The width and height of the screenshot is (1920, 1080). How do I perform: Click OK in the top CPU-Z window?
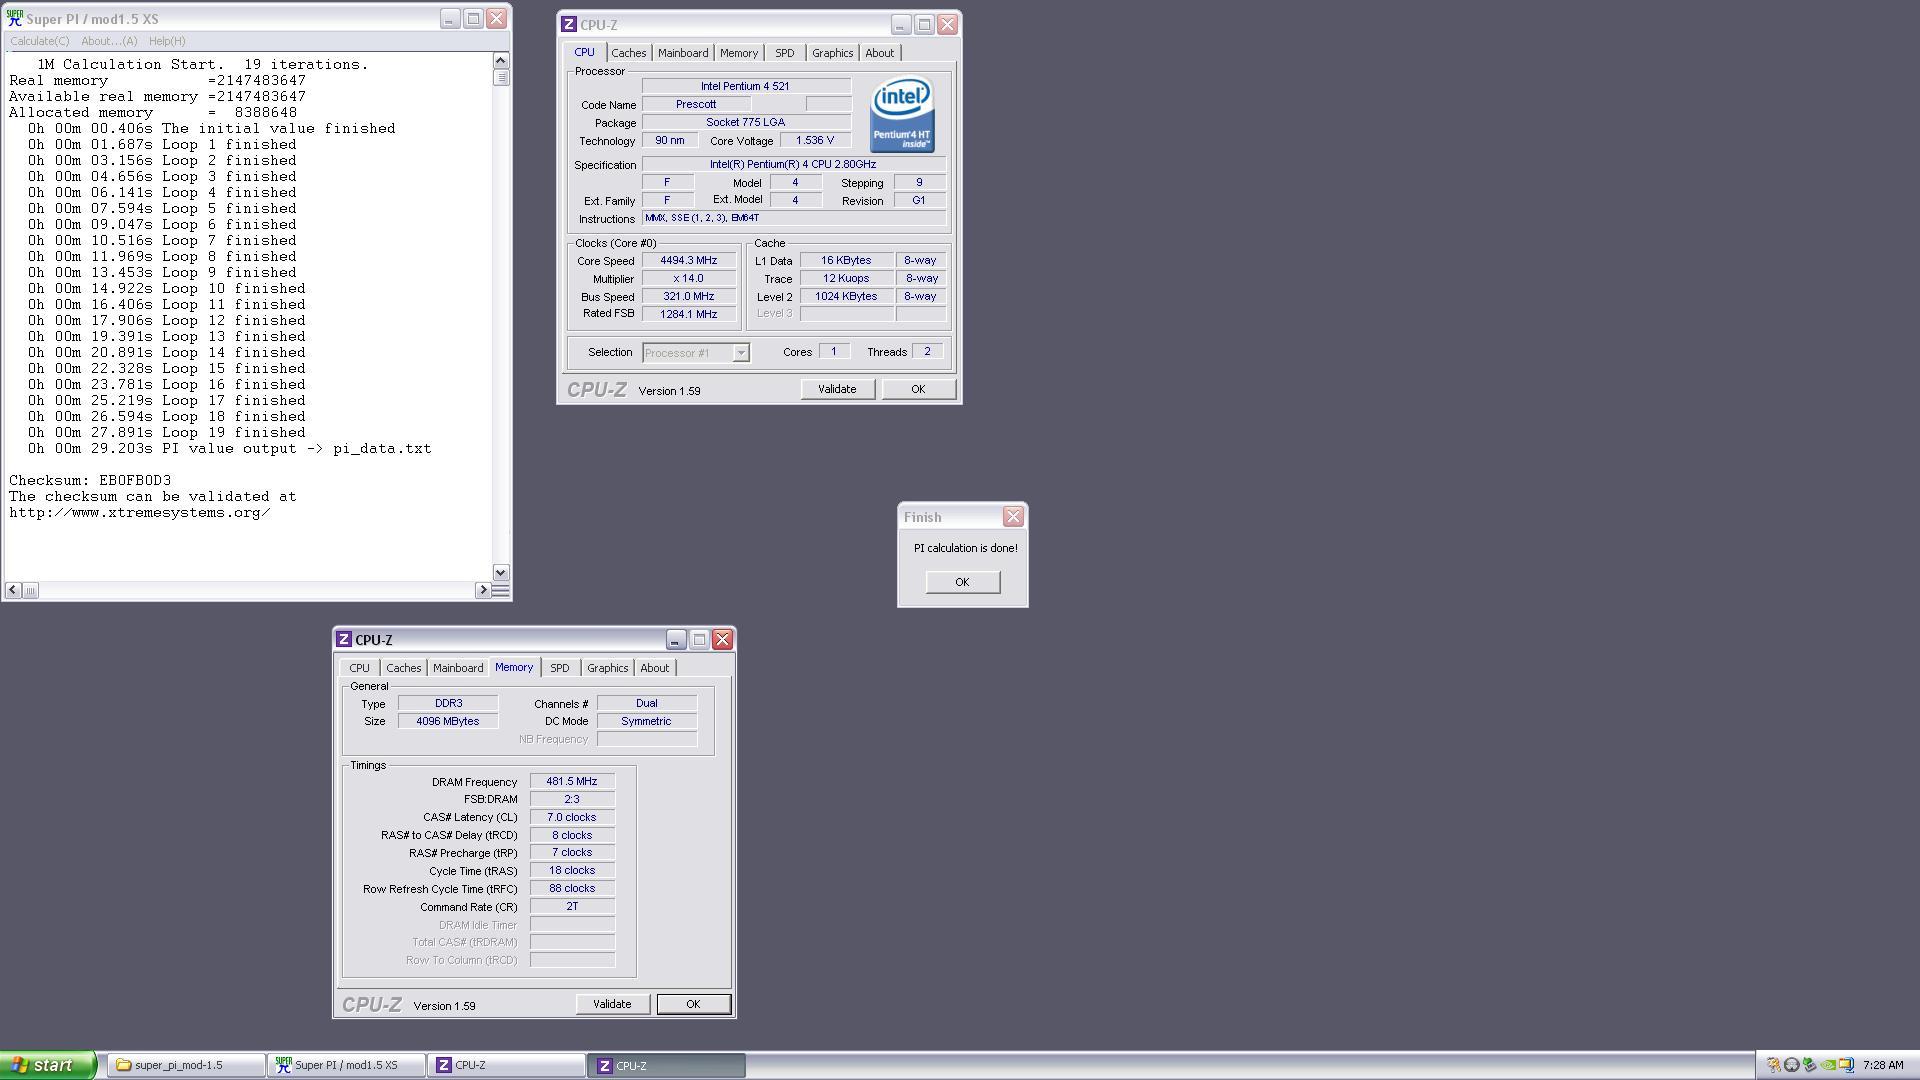(x=918, y=389)
